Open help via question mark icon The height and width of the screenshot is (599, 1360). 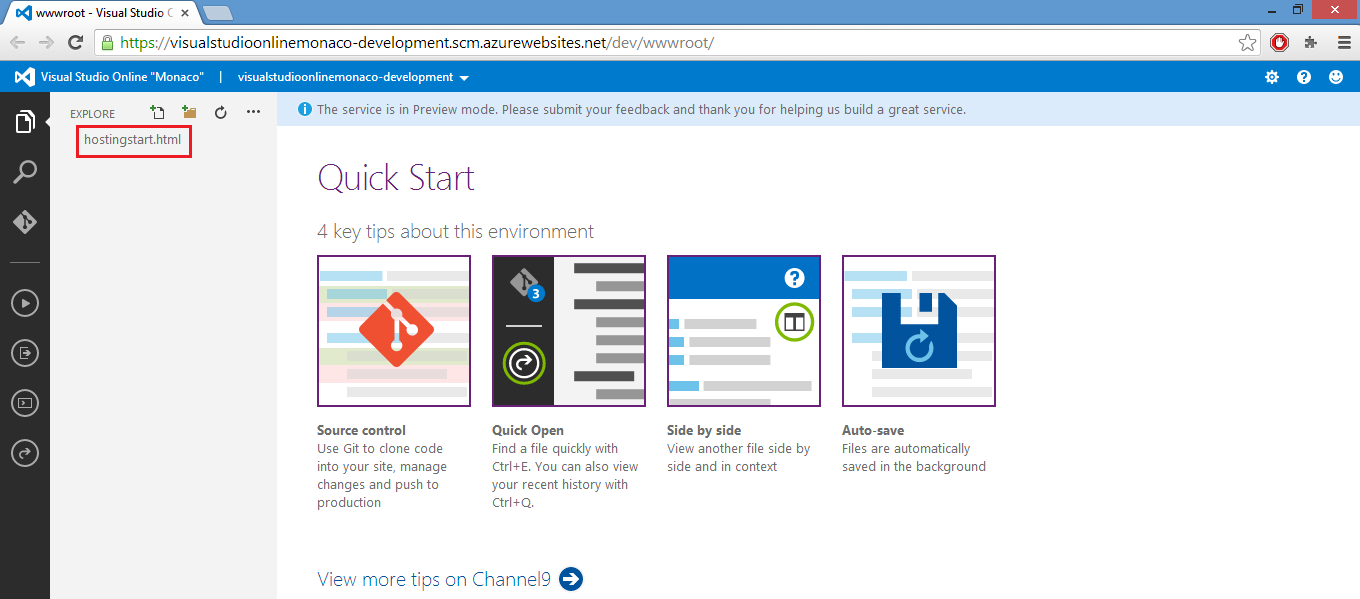click(1303, 76)
